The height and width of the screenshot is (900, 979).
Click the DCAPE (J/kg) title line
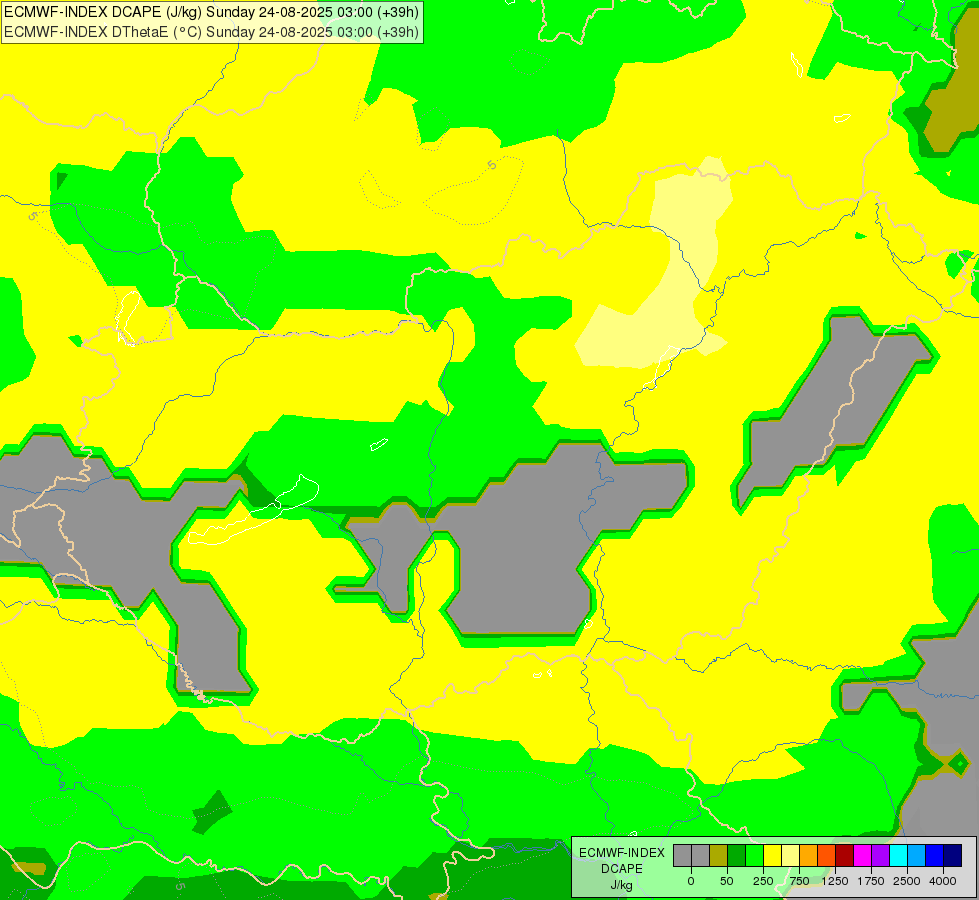212,12
